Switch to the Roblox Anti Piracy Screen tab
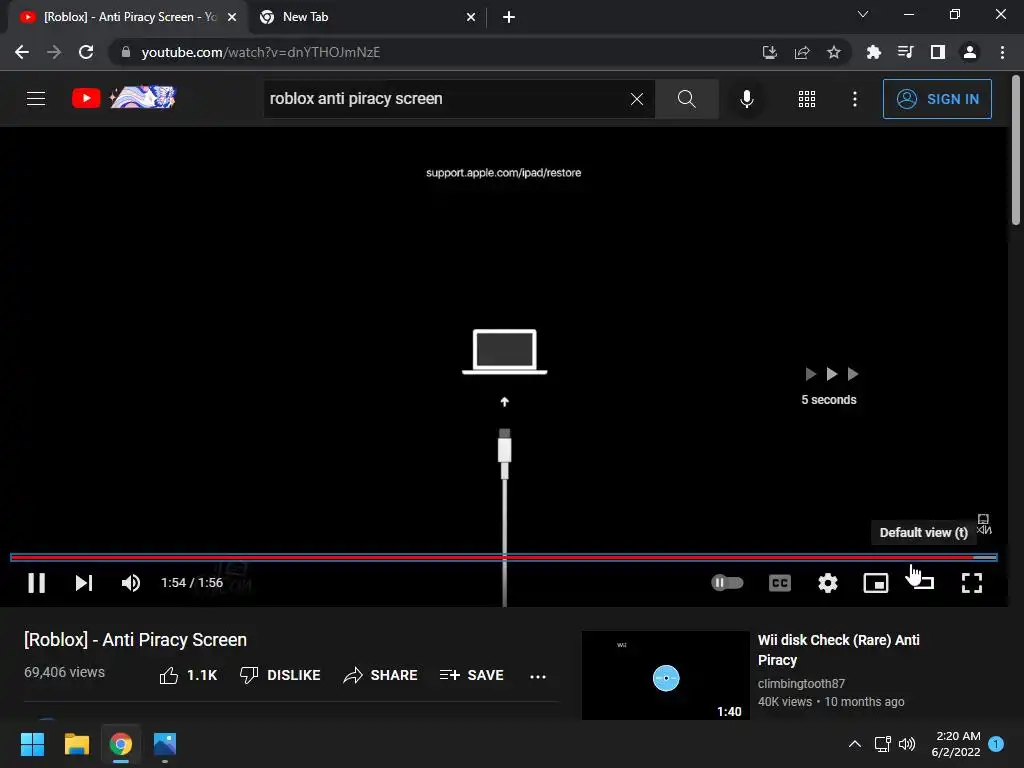The image size is (1024, 768). pos(128,17)
